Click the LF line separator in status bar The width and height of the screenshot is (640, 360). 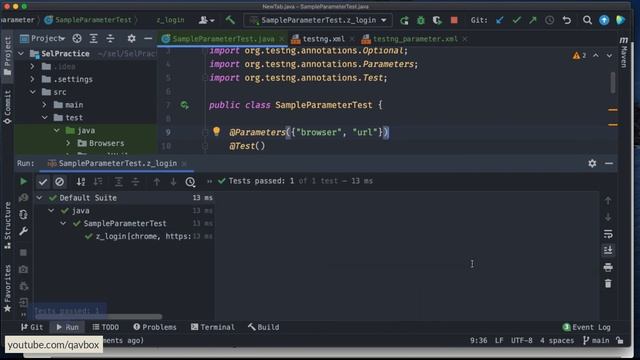(499, 340)
